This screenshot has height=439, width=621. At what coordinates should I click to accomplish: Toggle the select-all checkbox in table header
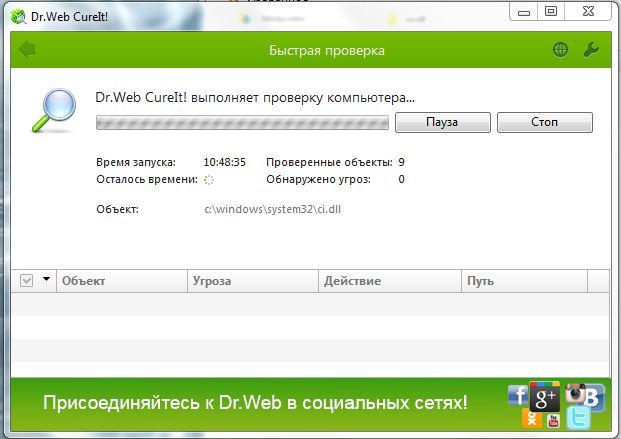[27, 281]
